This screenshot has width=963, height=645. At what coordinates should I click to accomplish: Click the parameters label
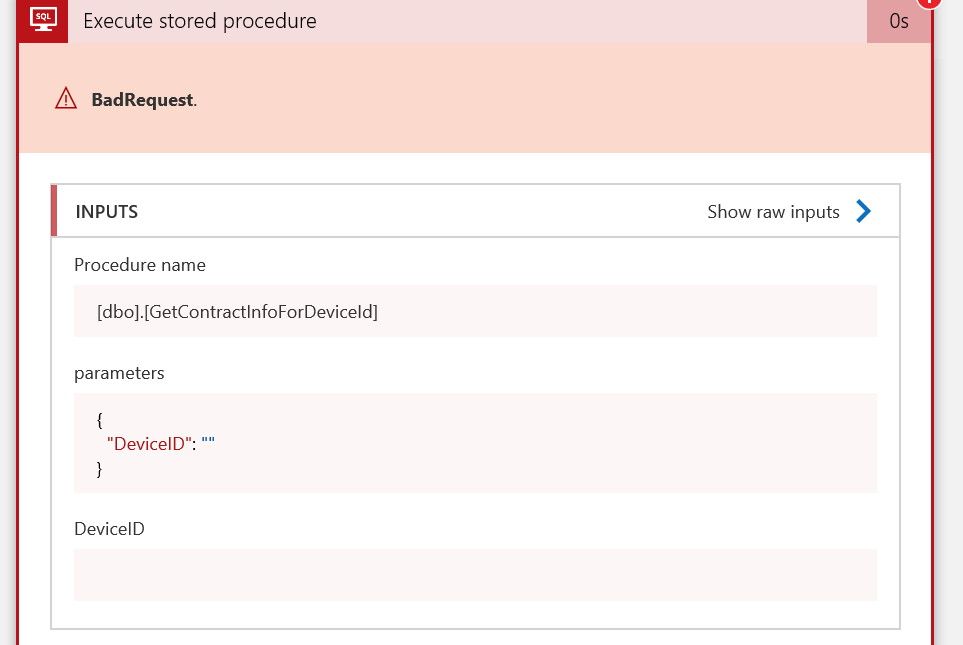coord(119,373)
